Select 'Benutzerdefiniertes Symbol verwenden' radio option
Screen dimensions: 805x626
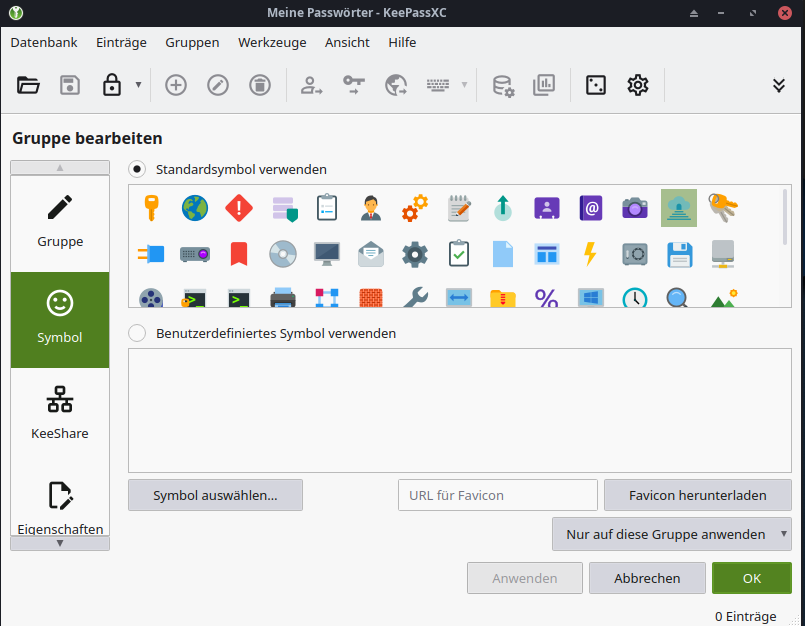[x=138, y=333]
